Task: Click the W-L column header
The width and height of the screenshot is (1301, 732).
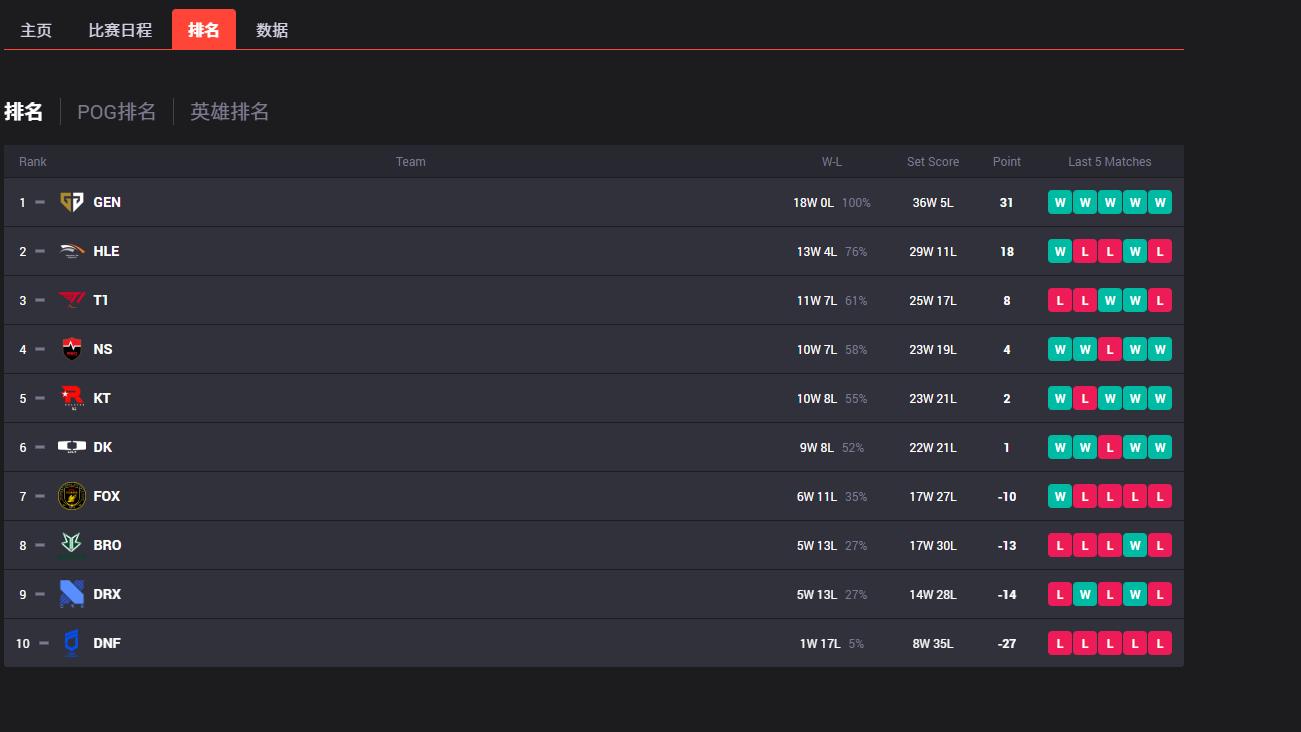Action: (x=832, y=162)
